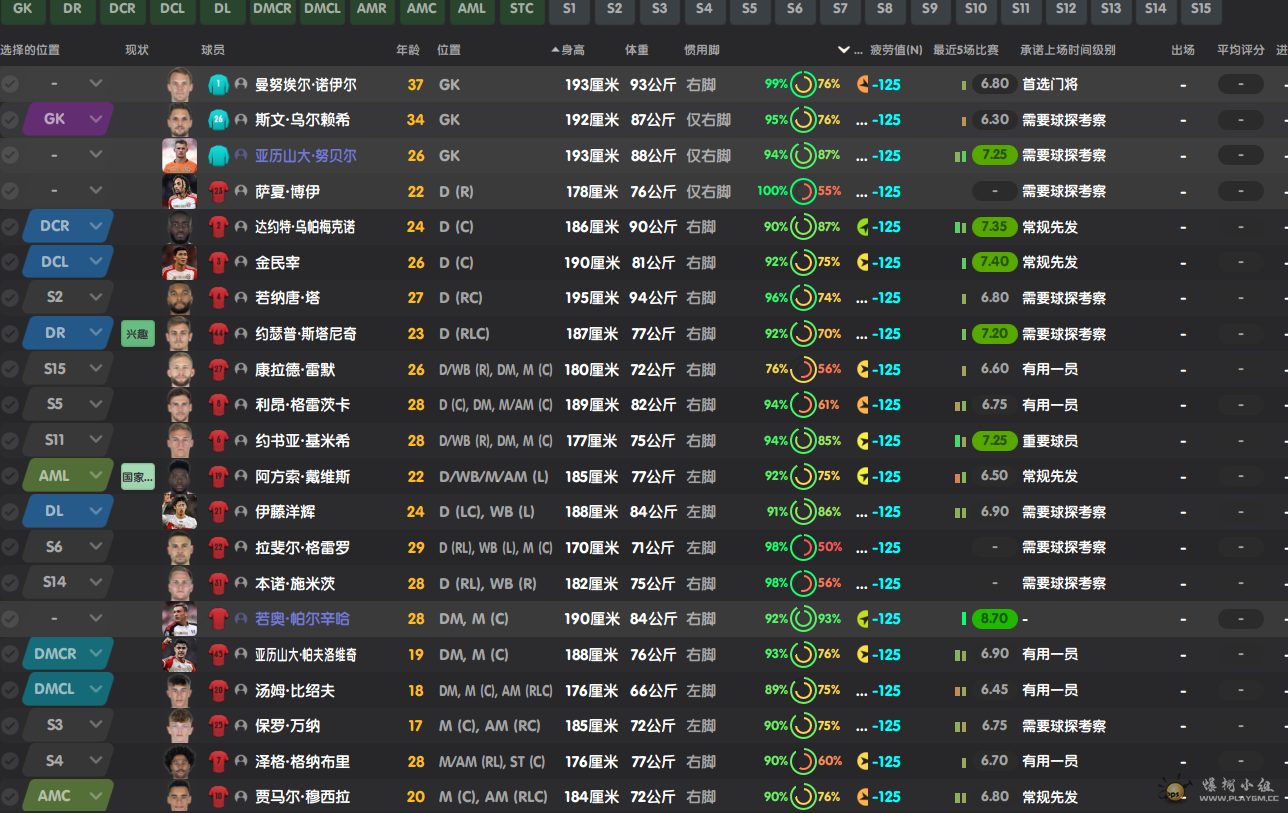Sort by the 承诺上场时间级别 column header
The width and height of the screenshot is (1288, 813).
coord(1067,50)
